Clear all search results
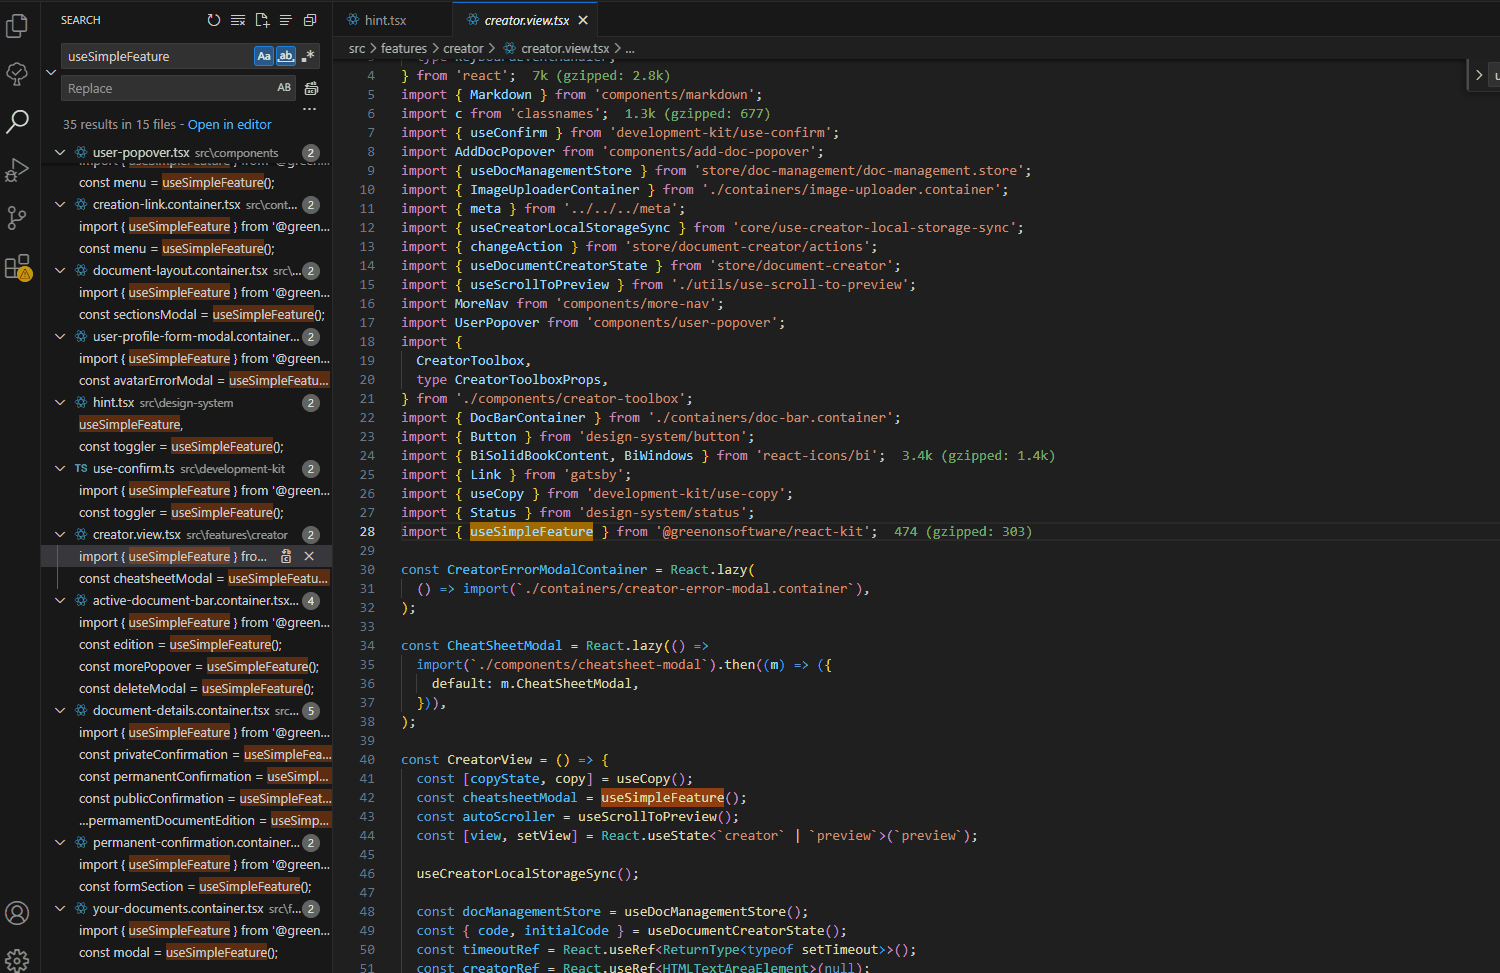The height and width of the screenshot is (973, 1500). tap(238, 20)
